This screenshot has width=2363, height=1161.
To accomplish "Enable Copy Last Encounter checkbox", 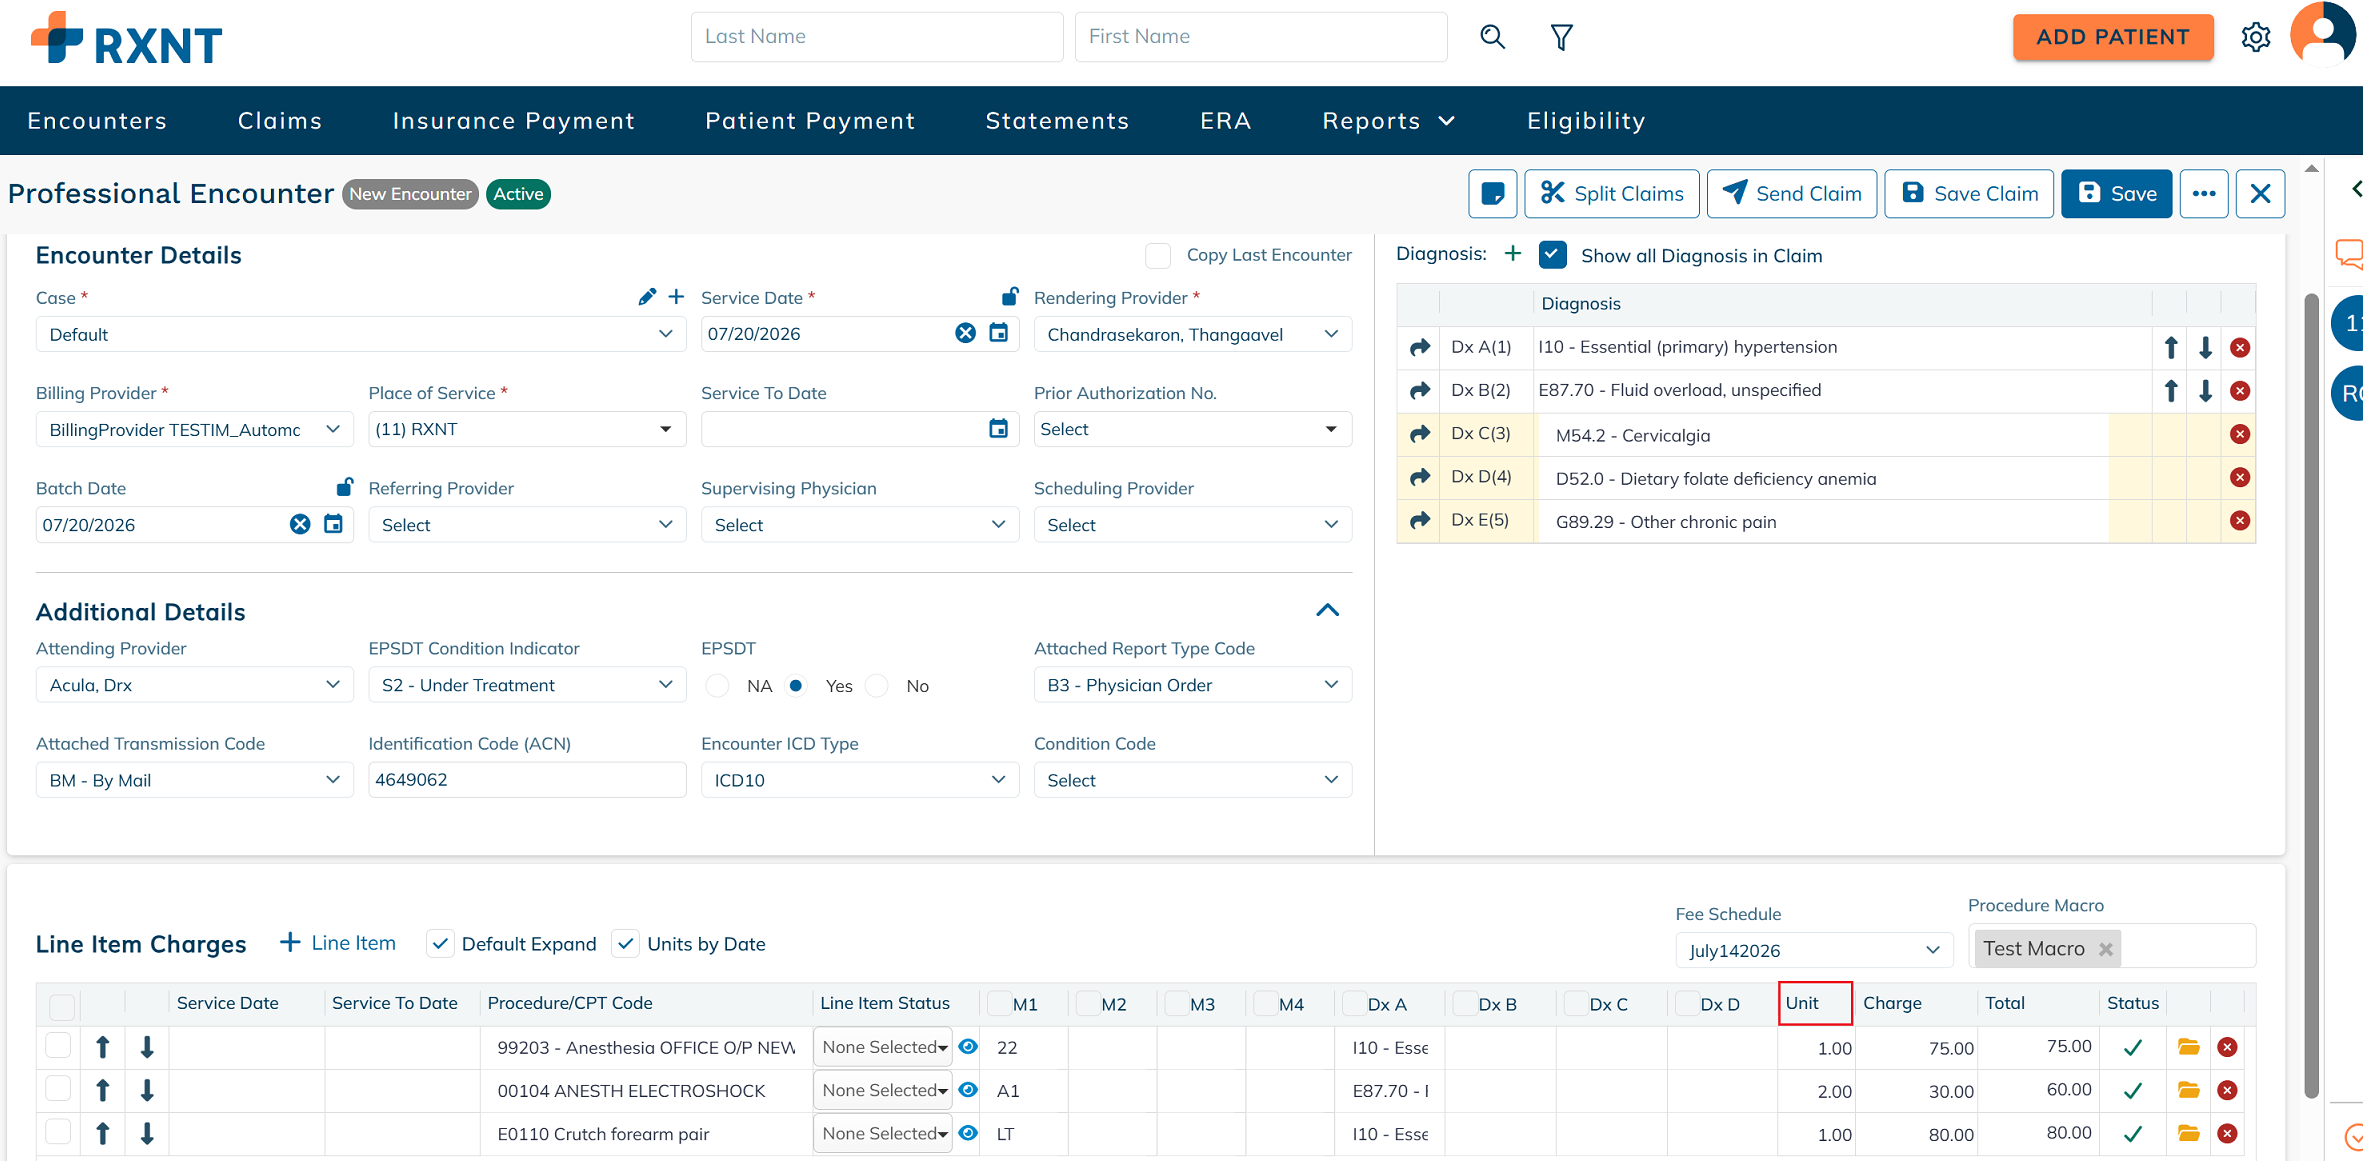I will (x=1158, y=255).
